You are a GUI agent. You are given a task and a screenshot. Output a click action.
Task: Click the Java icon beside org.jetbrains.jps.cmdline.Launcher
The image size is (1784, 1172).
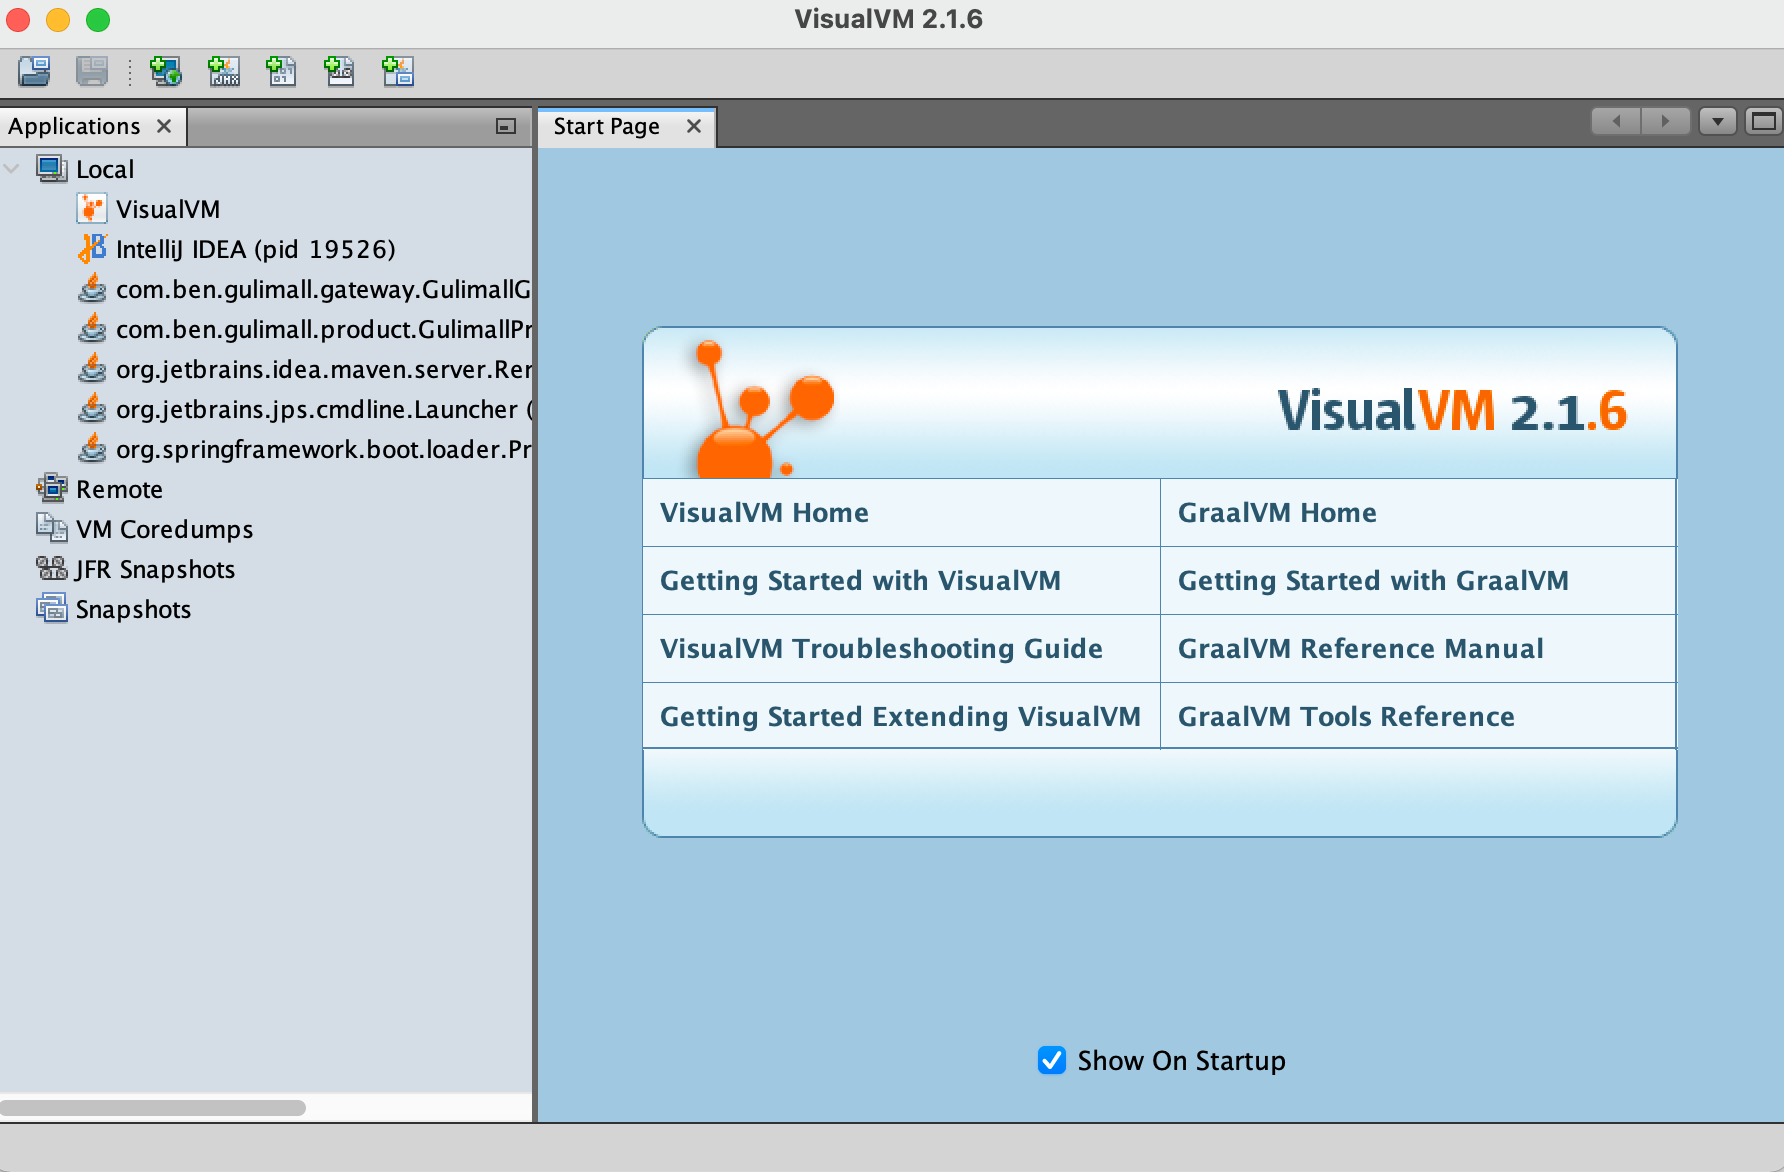pos(92,409)
